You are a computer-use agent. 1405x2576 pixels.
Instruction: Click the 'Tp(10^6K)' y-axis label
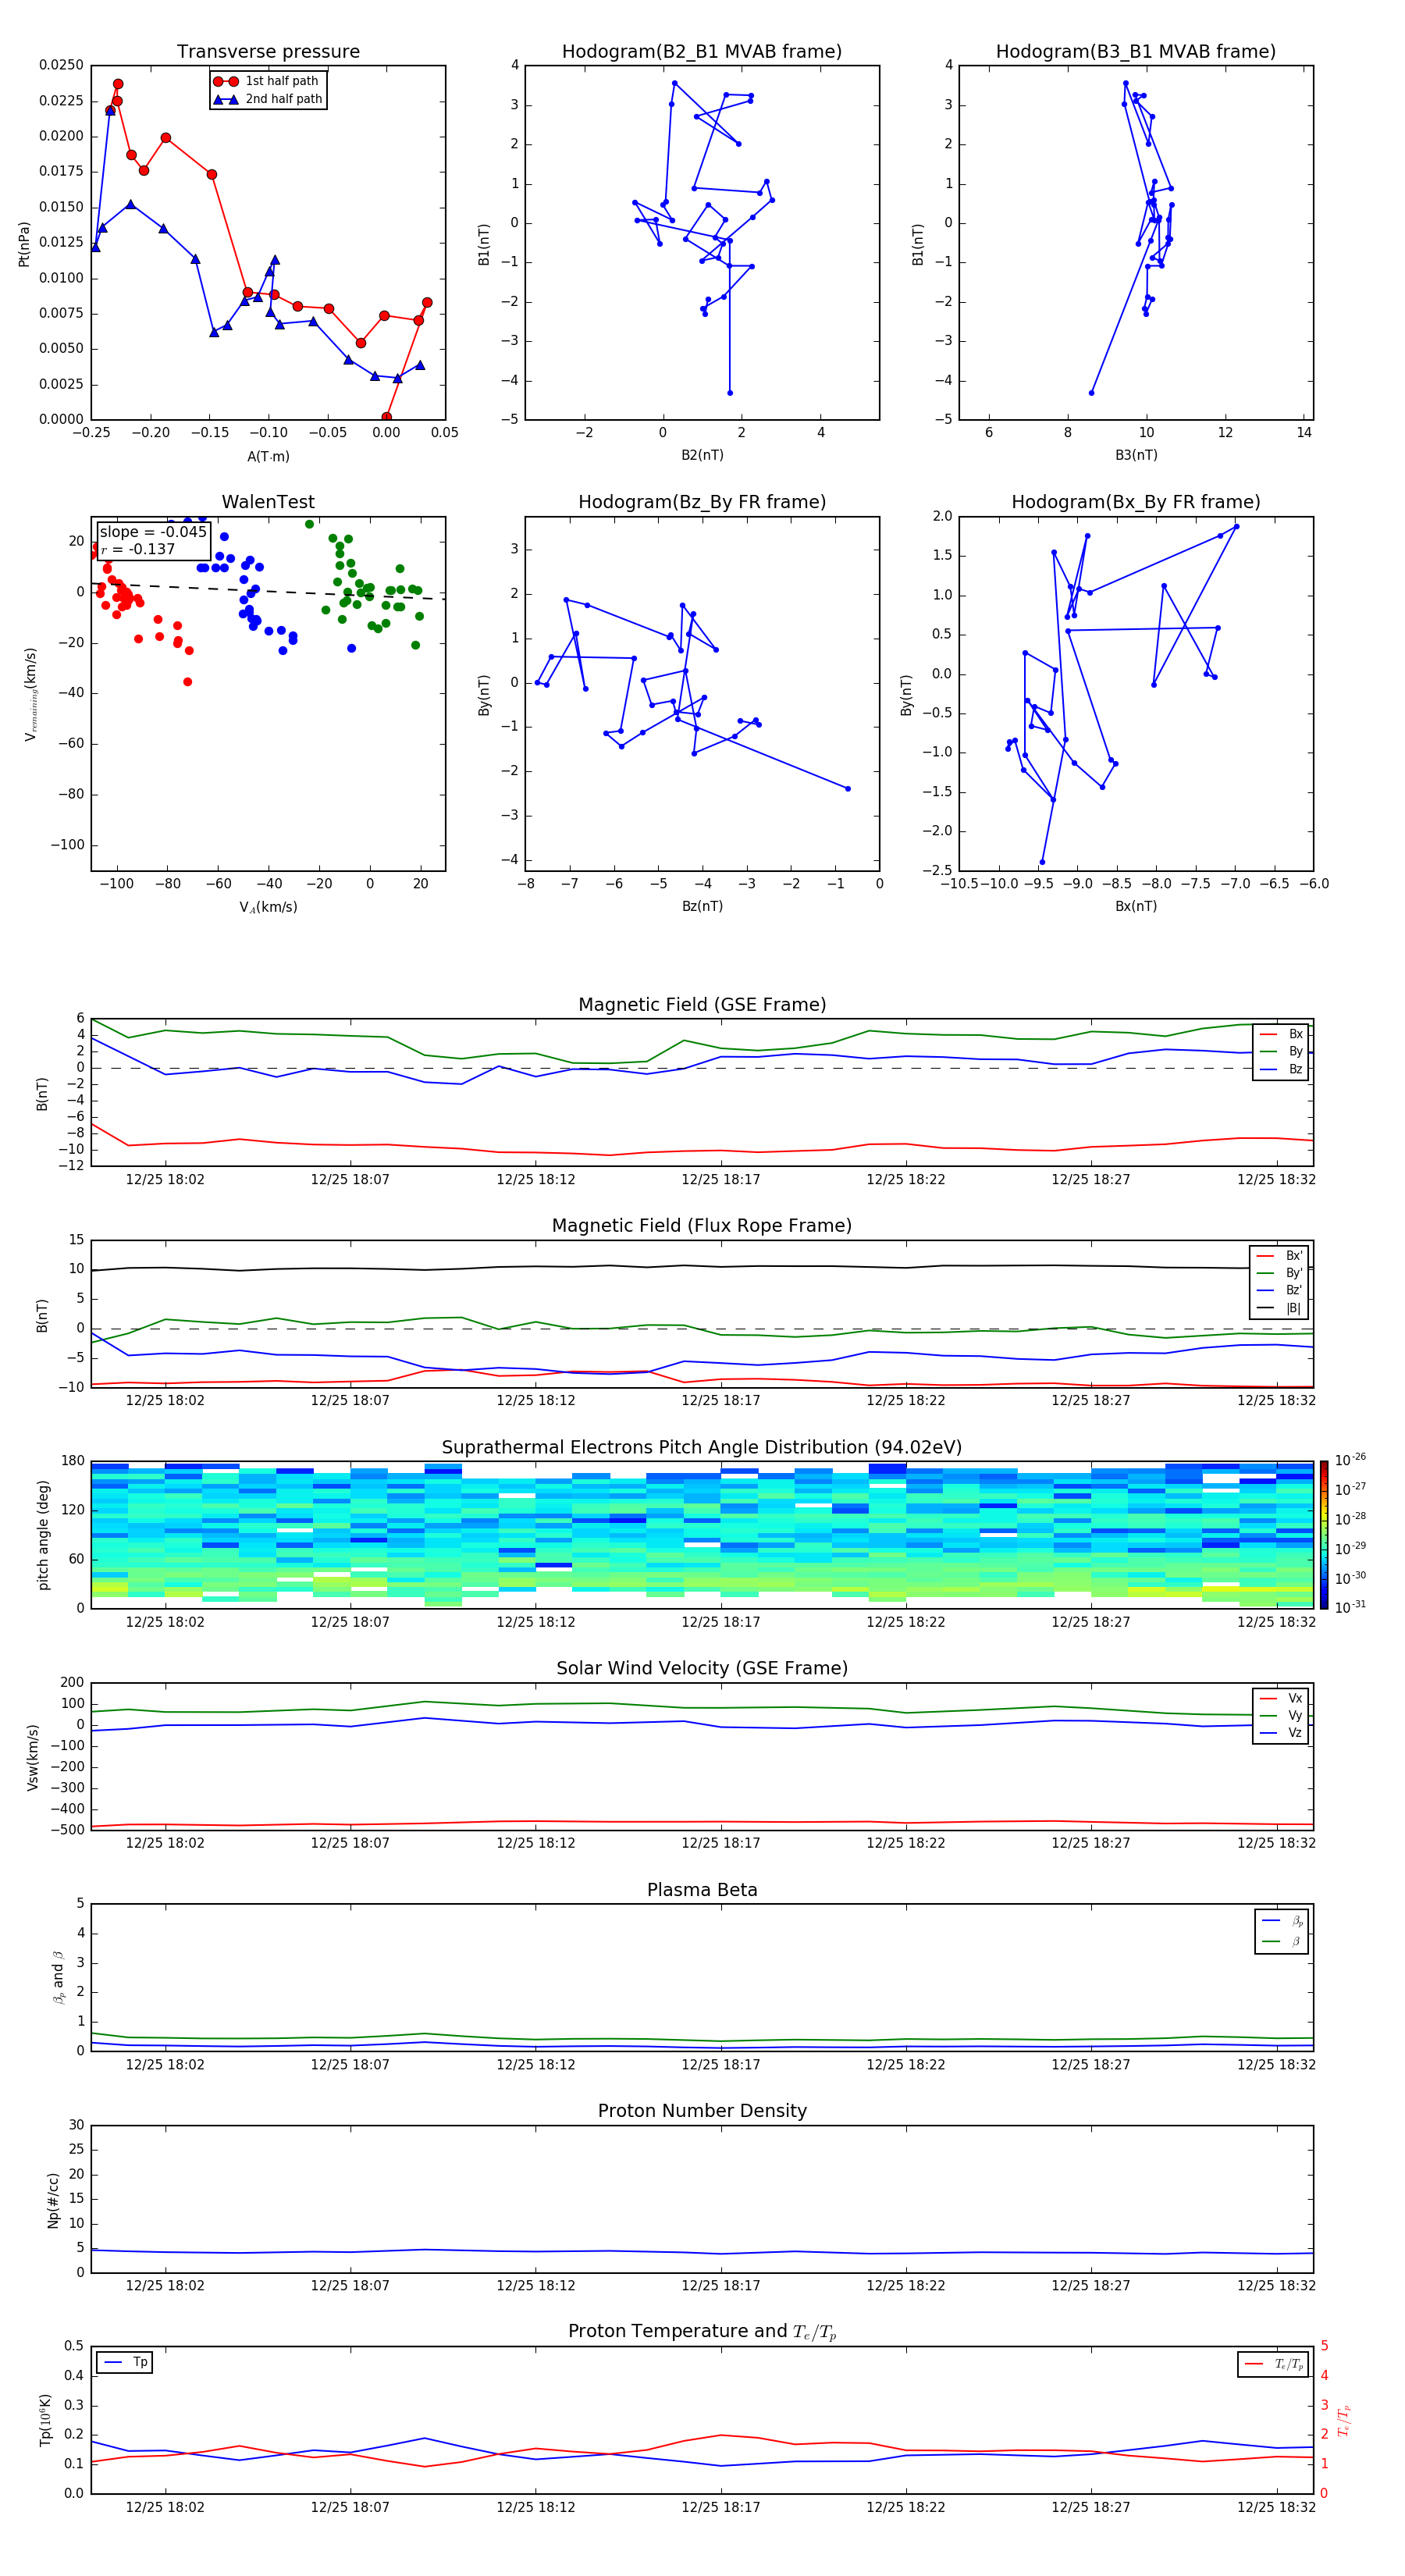45,2420
